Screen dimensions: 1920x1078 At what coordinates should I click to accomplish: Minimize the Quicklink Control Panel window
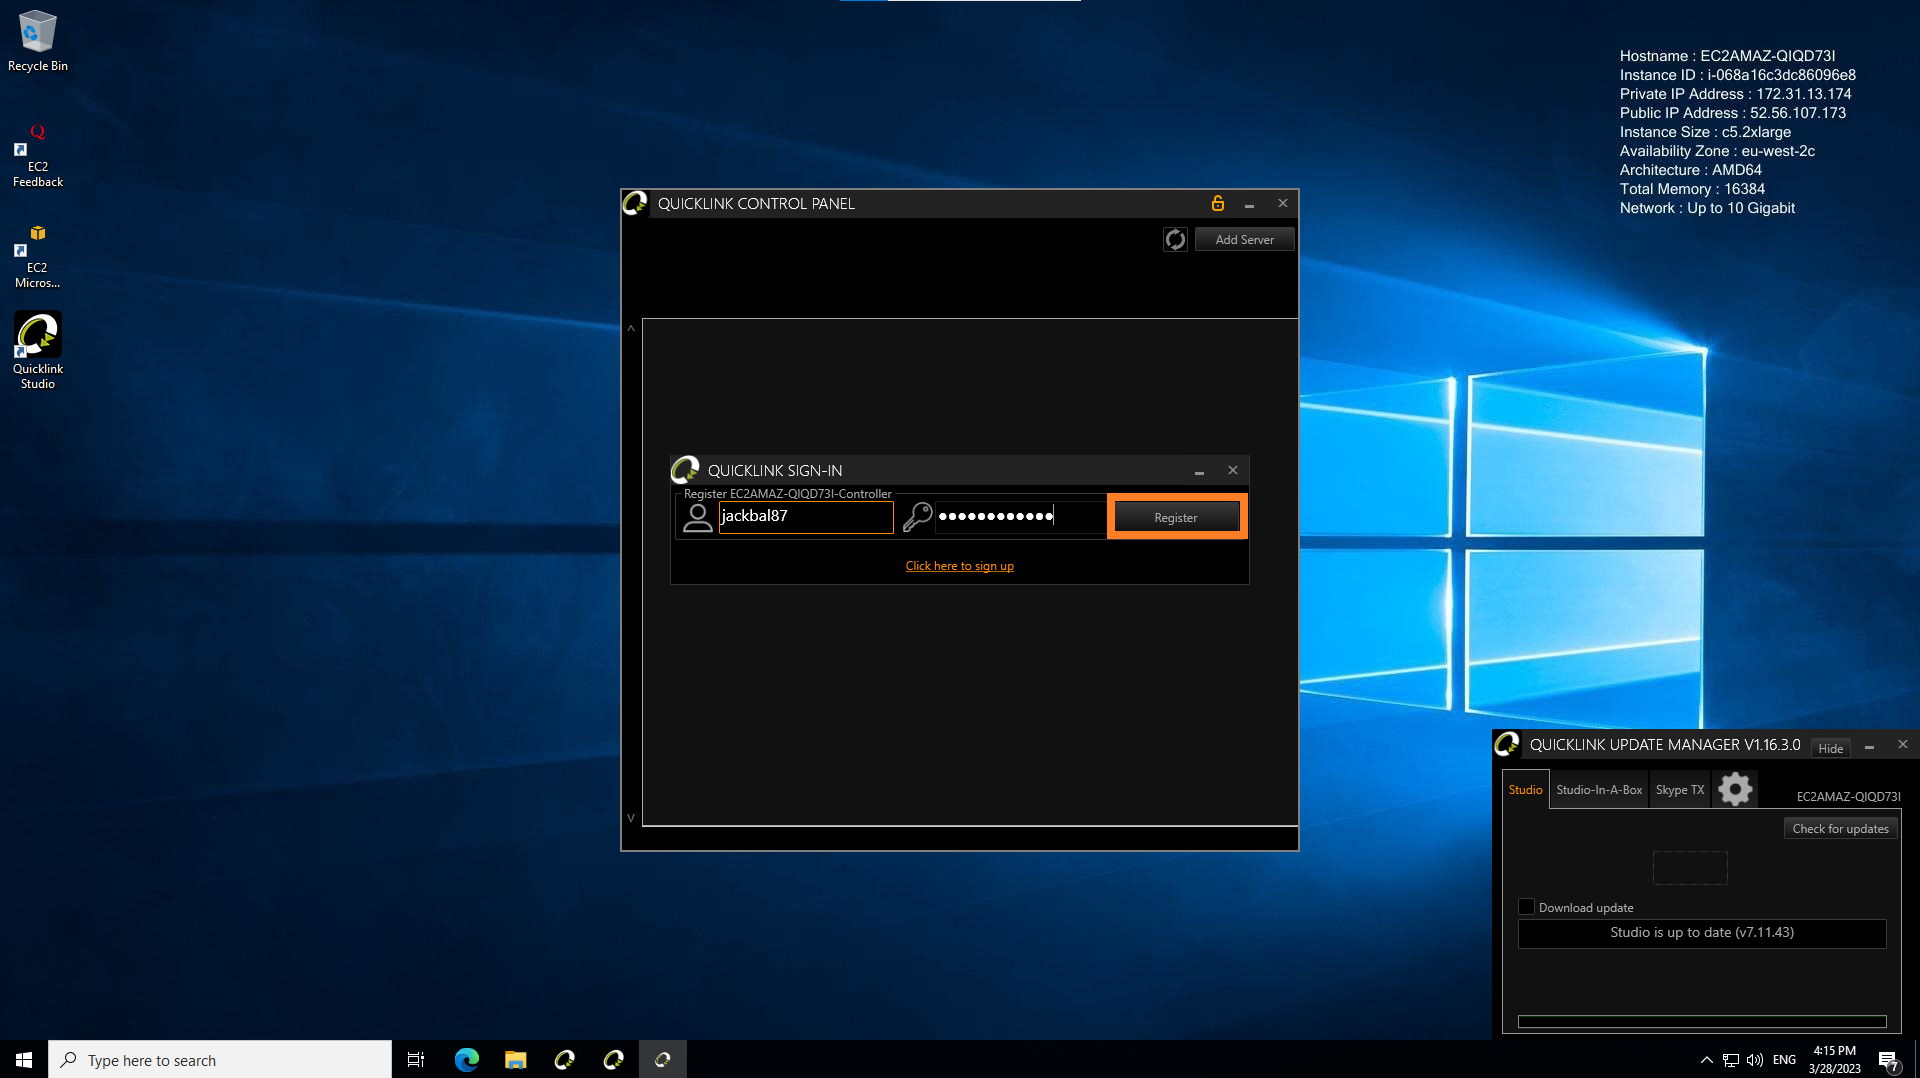1249,204
